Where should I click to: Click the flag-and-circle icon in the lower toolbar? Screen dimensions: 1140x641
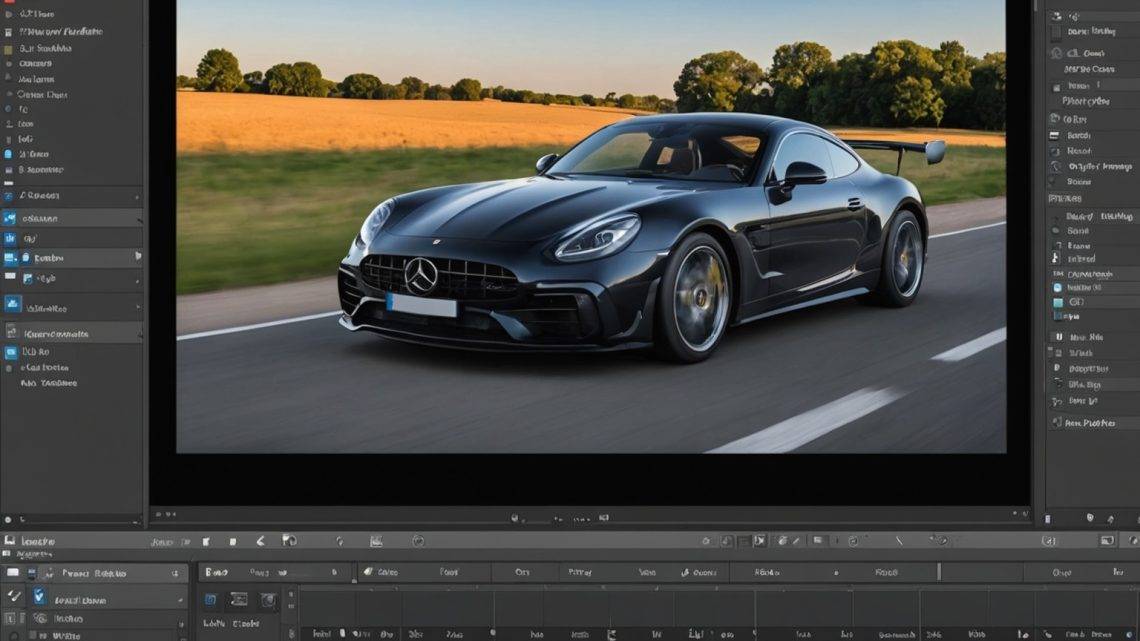click(289, 541)
